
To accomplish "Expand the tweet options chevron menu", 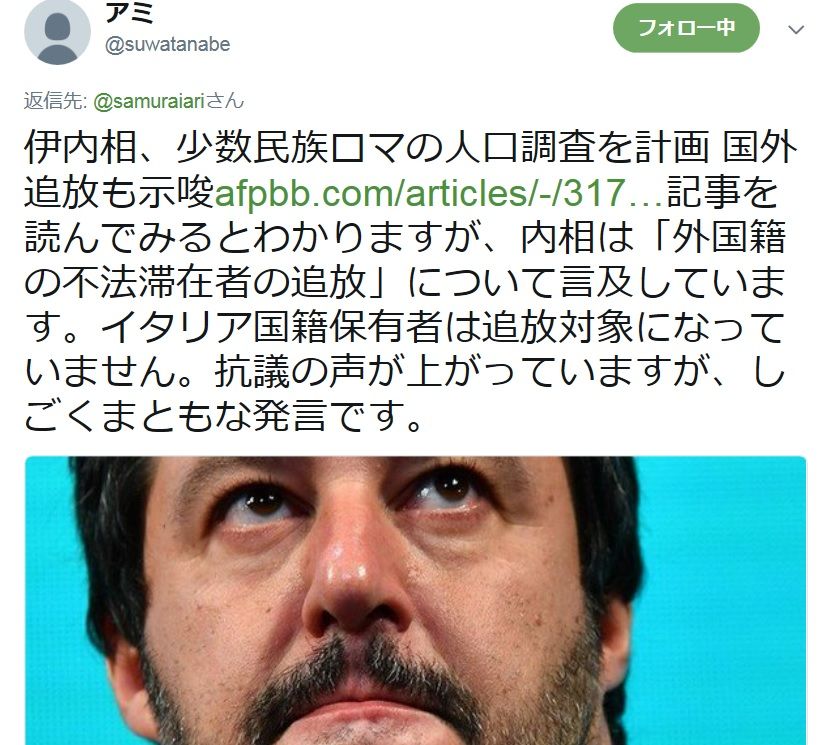I will 796,30.
